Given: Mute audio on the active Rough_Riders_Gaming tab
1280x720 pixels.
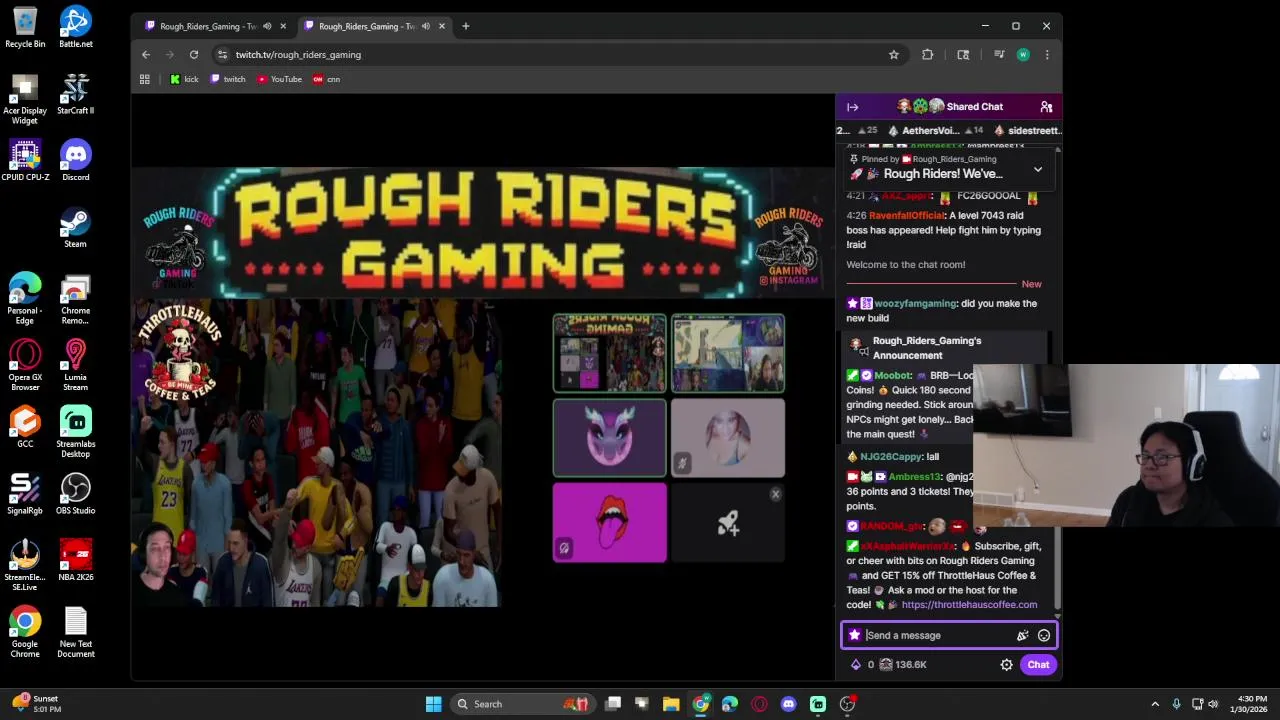Looking at the screenshot, I should tap(426, 26).
